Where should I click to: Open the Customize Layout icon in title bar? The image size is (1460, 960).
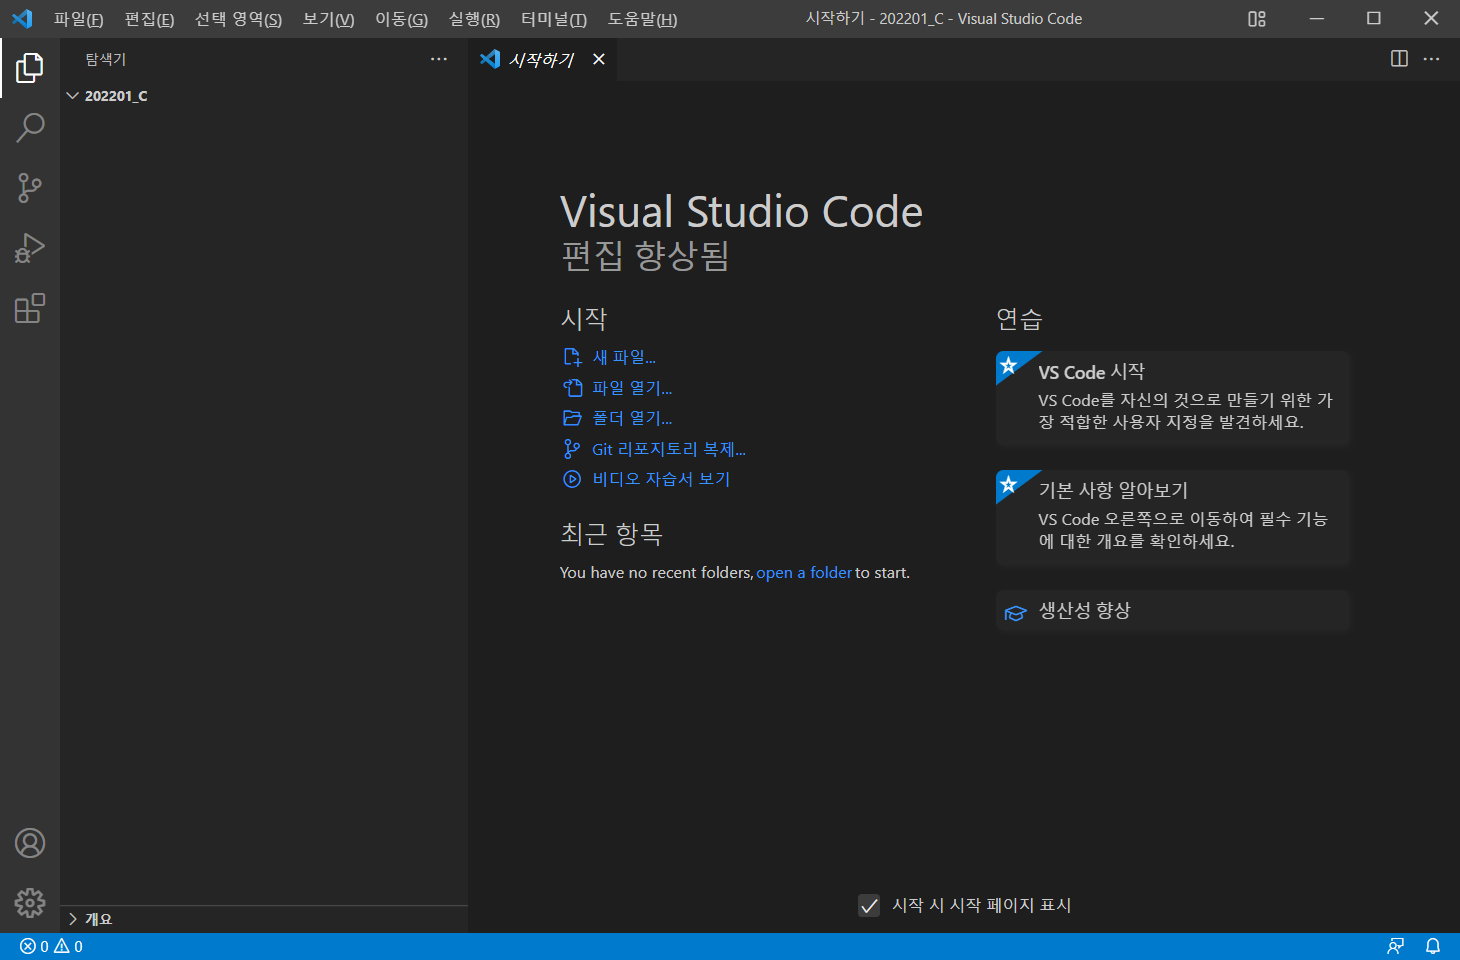tap(1257, 18)
